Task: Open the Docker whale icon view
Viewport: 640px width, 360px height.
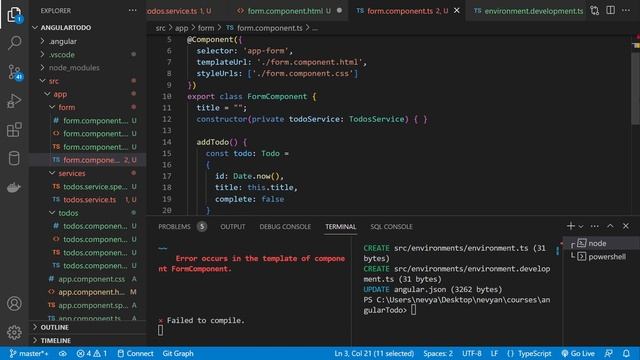Action: (x=14, y=187)
